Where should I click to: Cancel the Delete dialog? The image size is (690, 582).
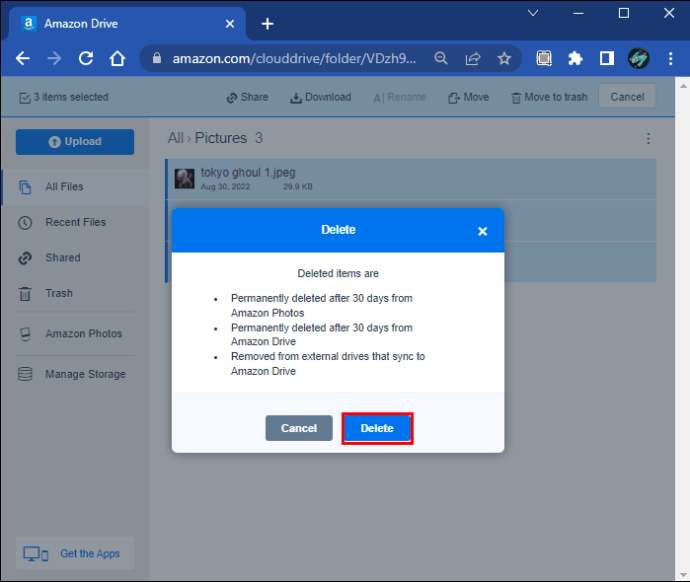(299, 428)
